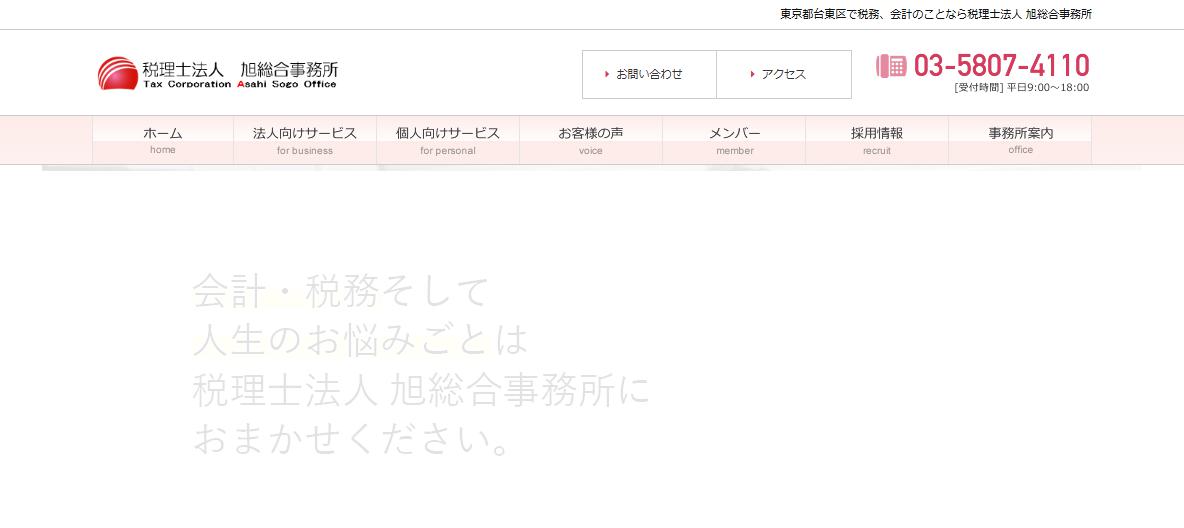Open お客様の声 voice menu item

[x=590, y=140]
